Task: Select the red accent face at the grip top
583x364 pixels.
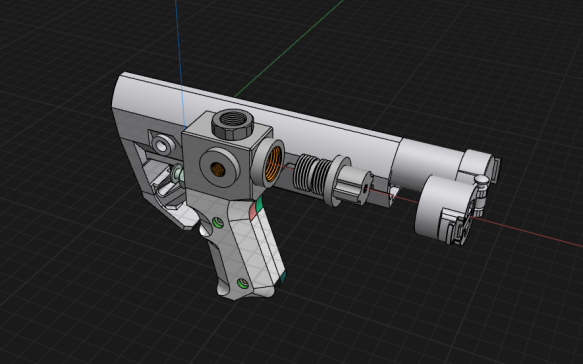Action: pyautogui.click(x=253, y=212)
